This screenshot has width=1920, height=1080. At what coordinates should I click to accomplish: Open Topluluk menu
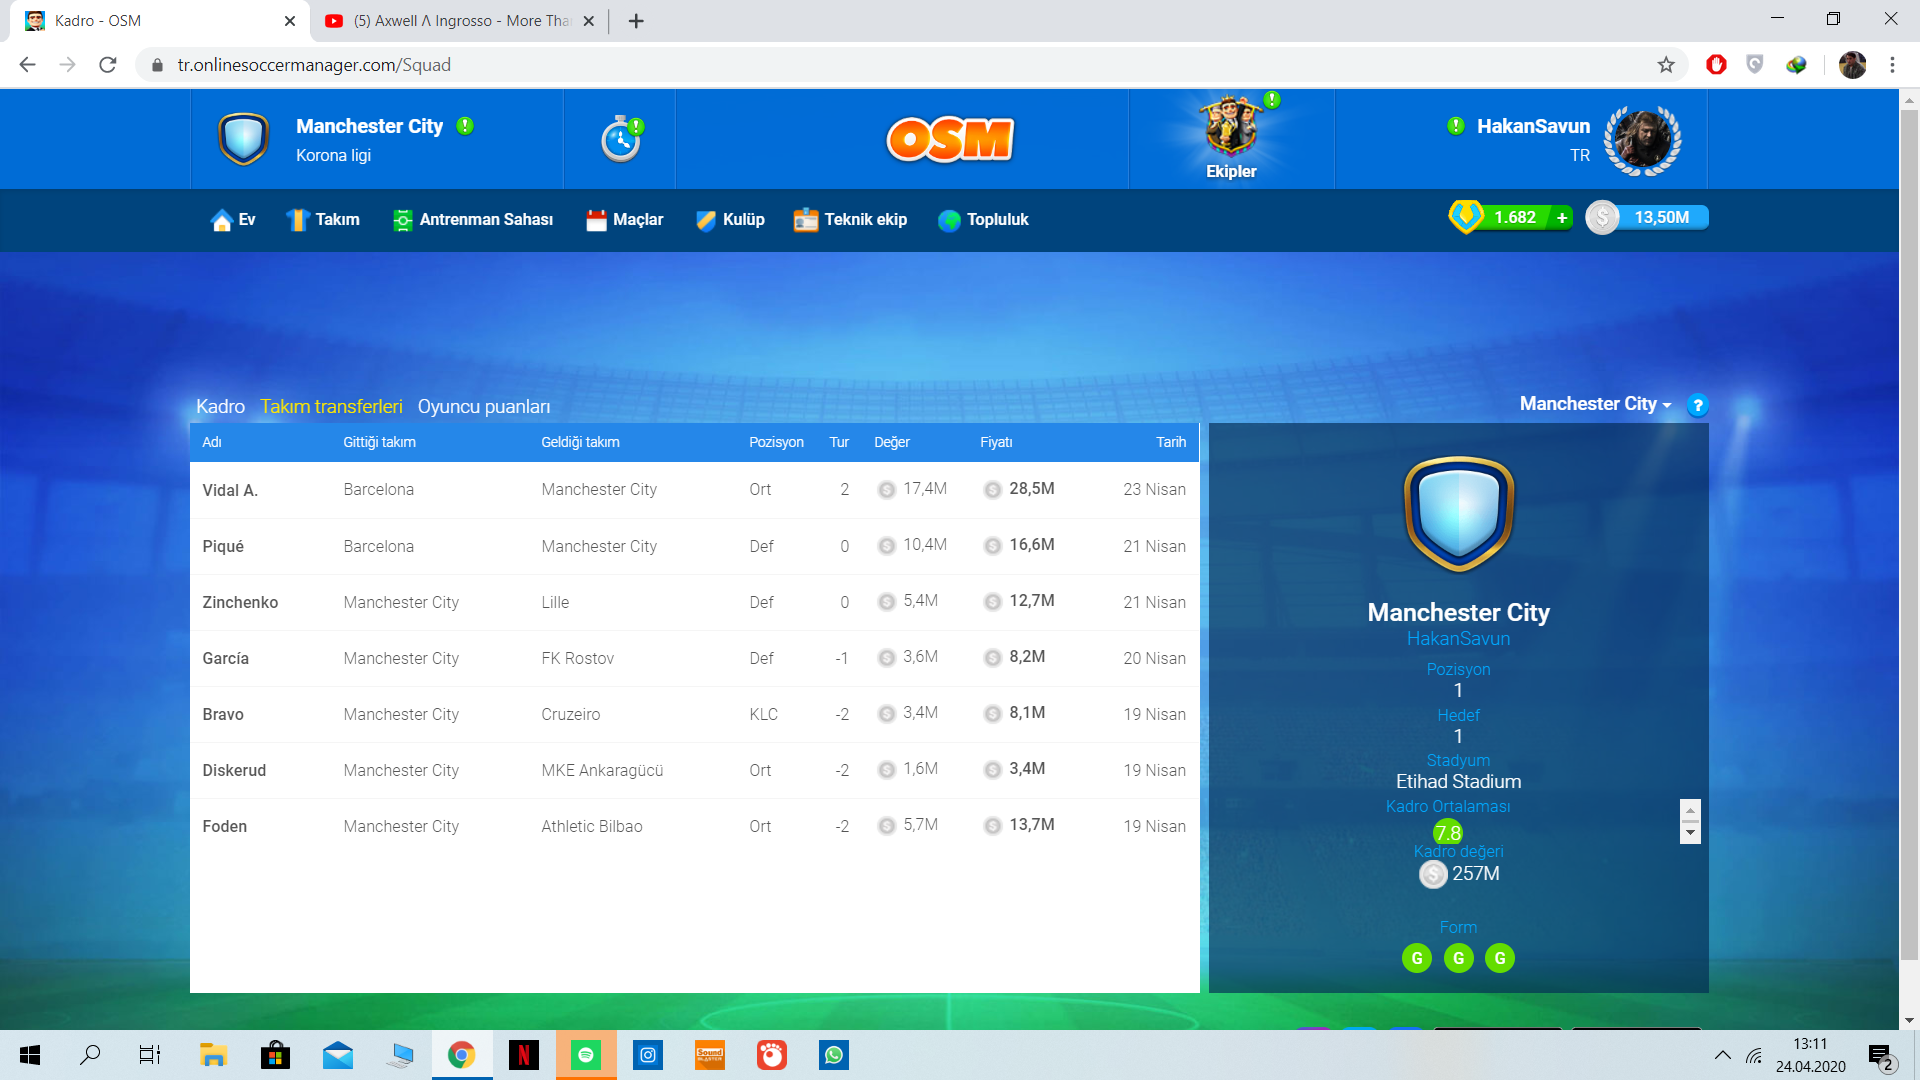click(x=983, y=220)
